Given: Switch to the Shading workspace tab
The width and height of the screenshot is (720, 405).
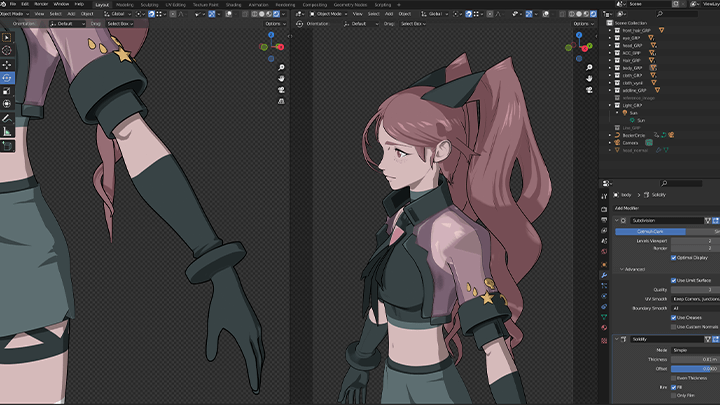Looking at the screenshot, I should 233,5.
